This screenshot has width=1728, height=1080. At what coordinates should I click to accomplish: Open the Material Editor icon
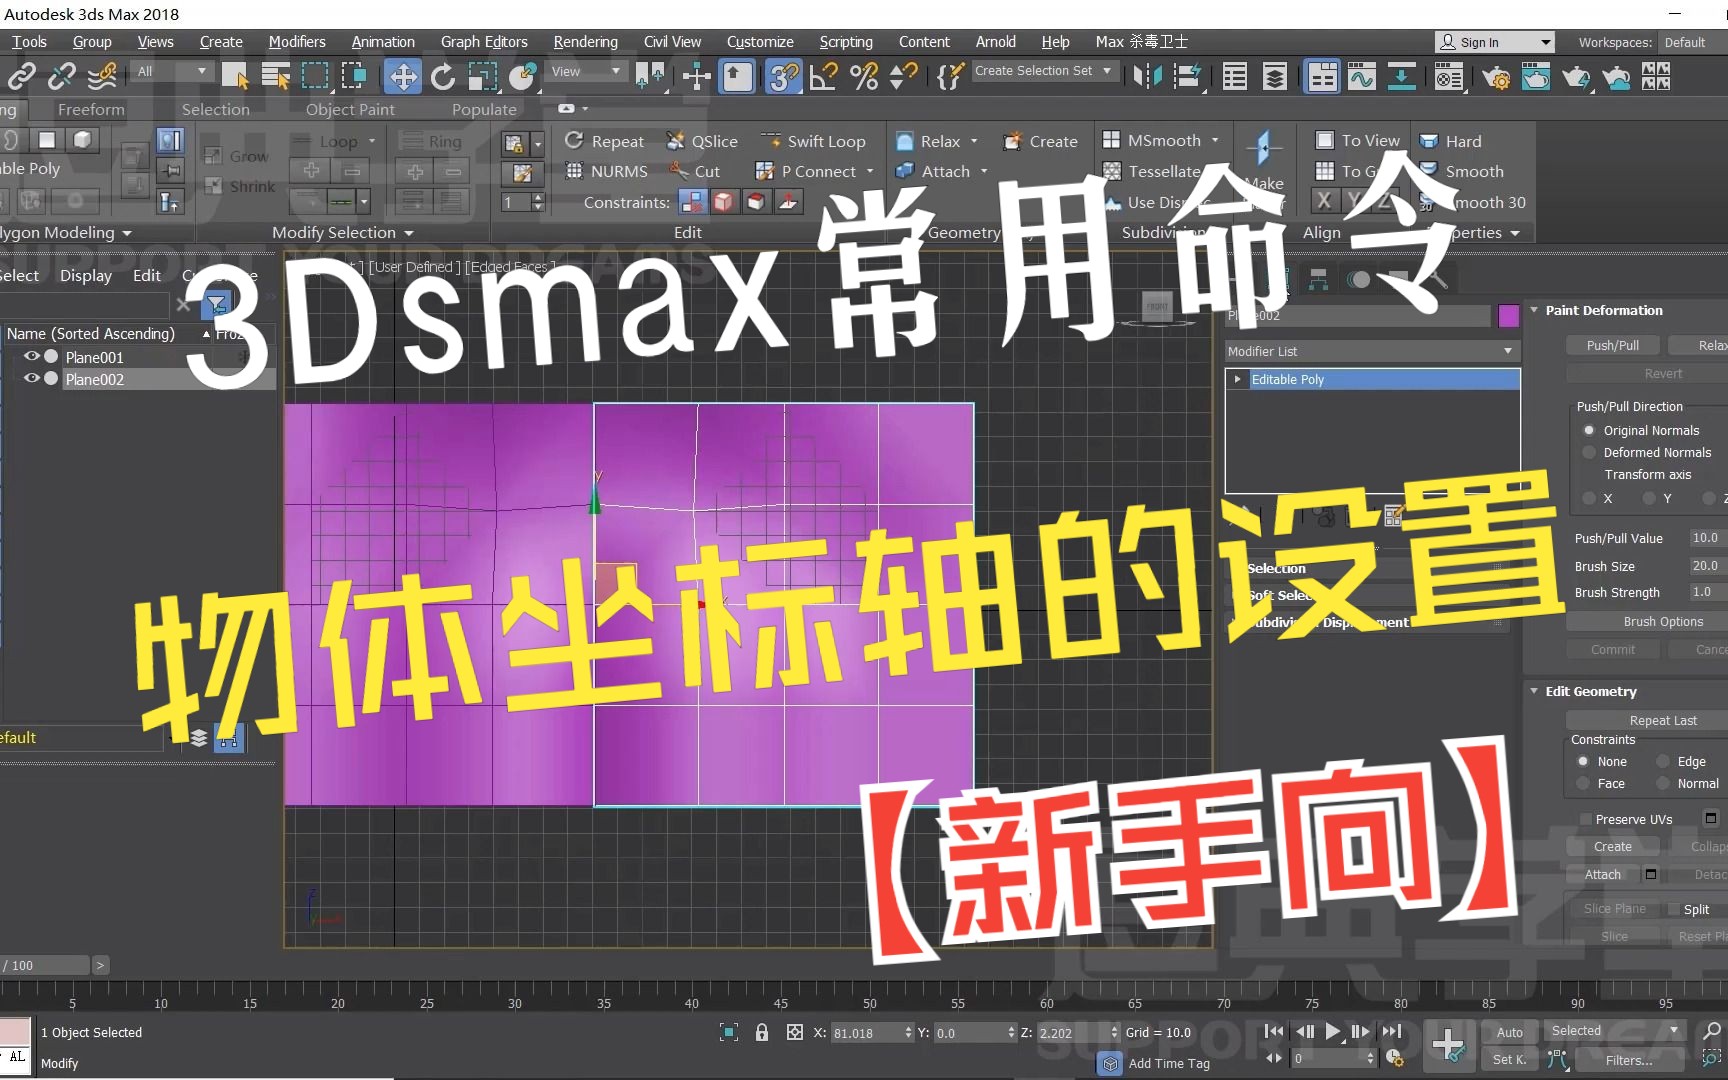(x=1448, y=76)
